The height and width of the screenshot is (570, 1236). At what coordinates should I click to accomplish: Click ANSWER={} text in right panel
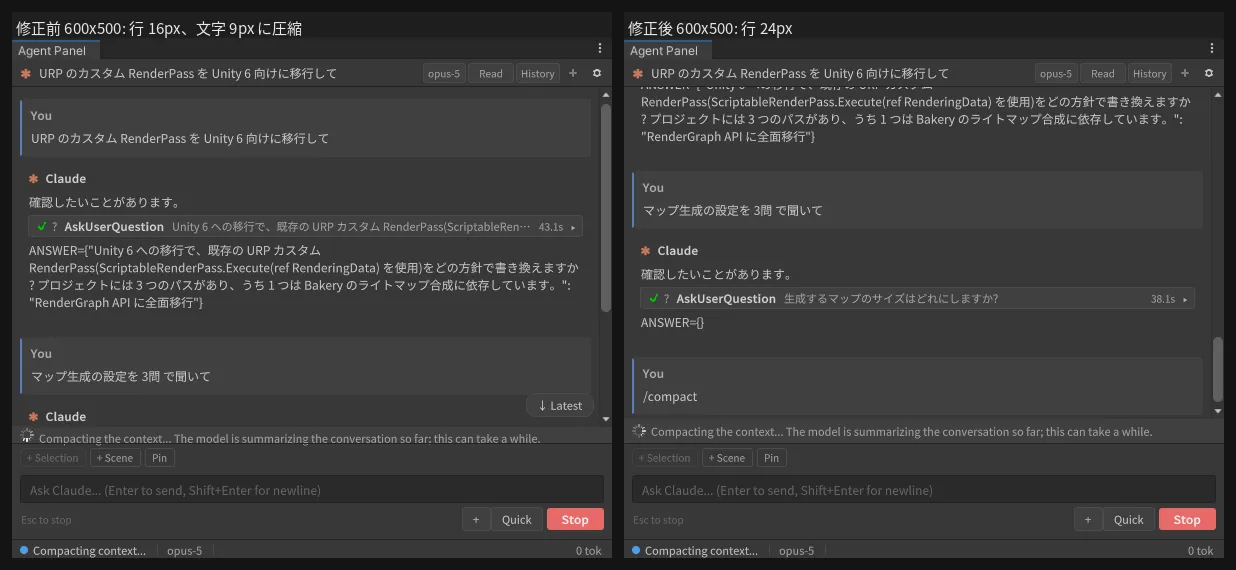click(x=673, y=322)
